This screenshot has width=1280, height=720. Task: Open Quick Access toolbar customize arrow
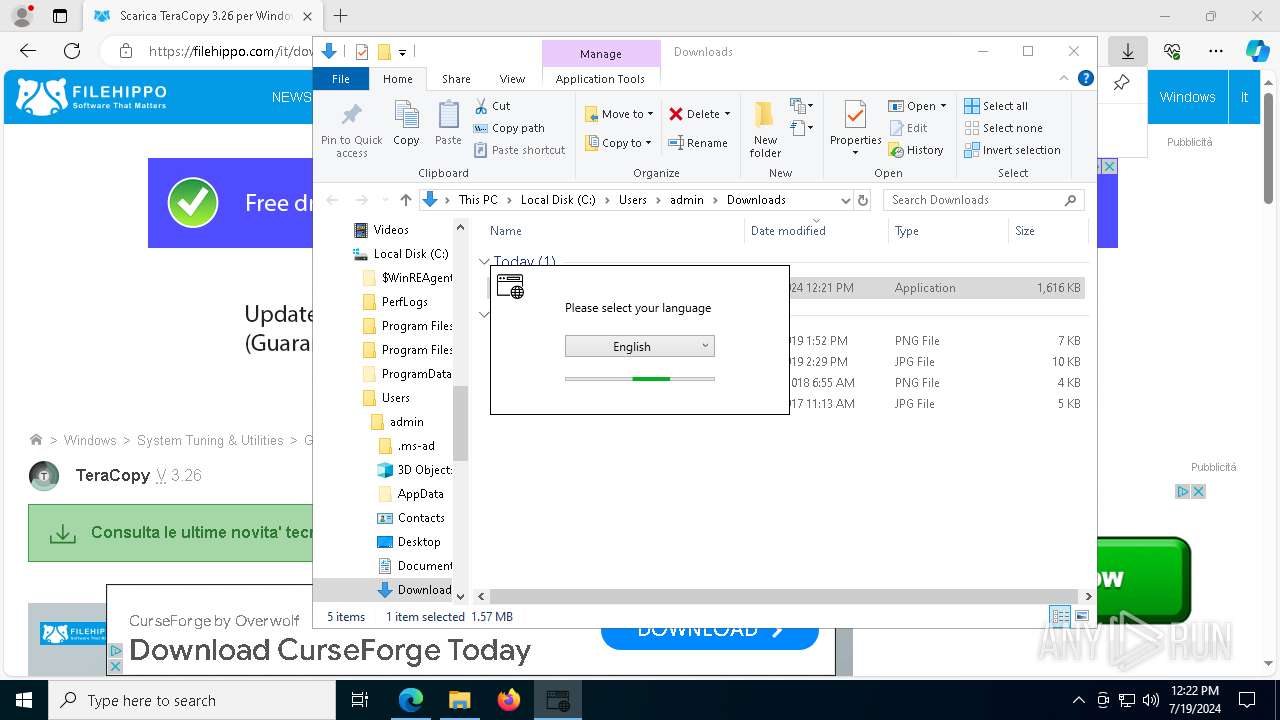pyautogui.click(x=402, y=52)
